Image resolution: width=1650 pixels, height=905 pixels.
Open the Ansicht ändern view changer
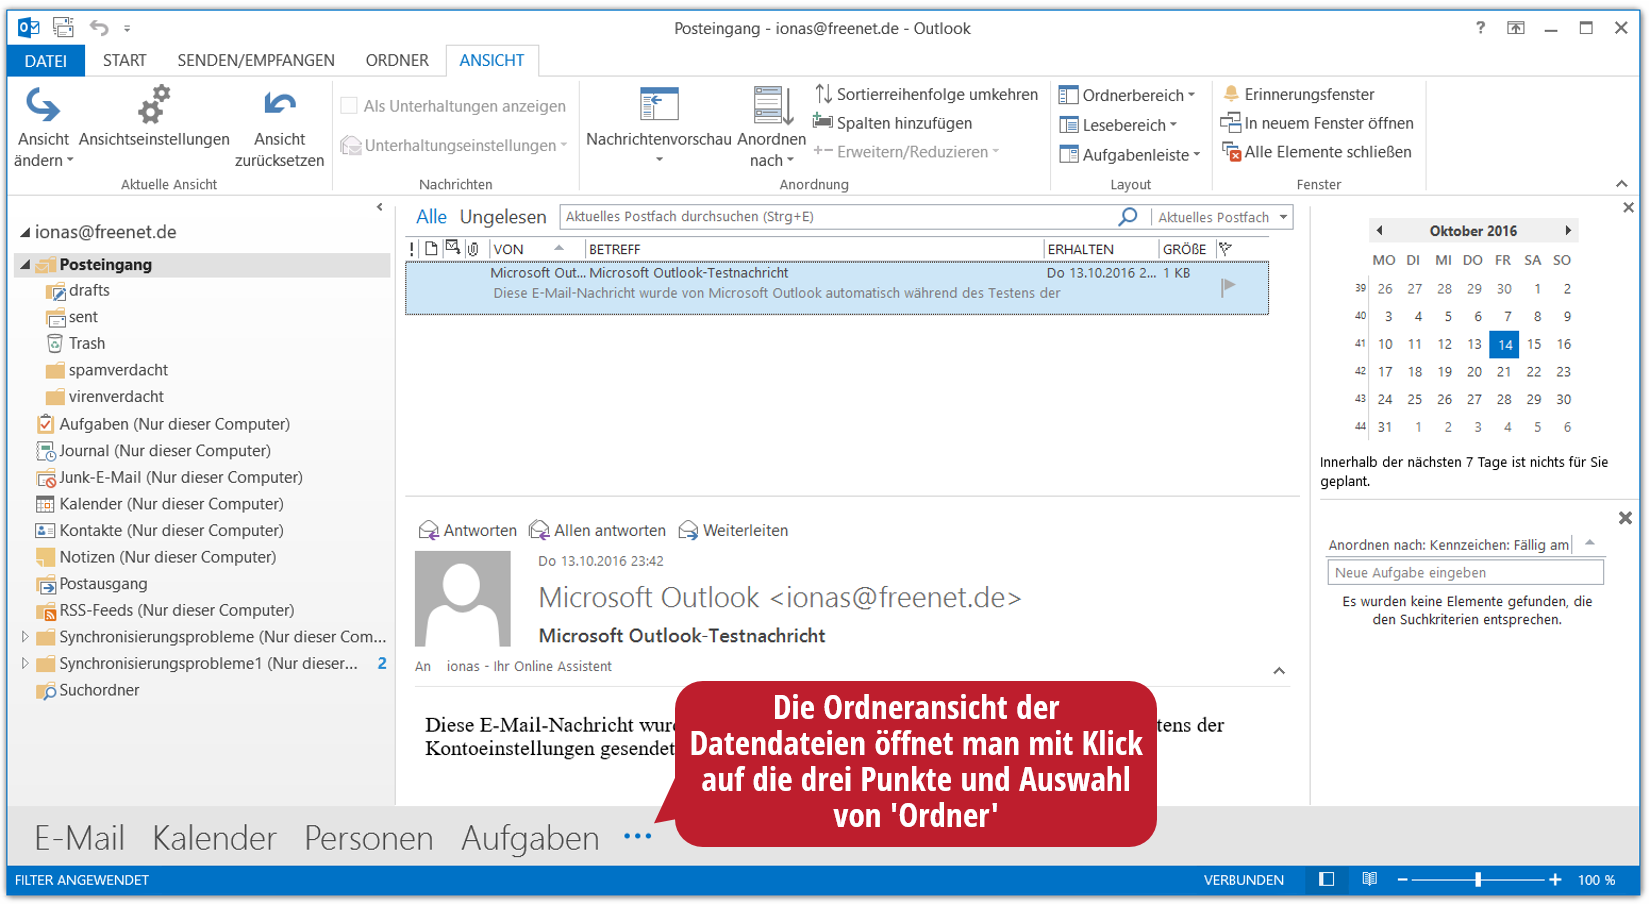tap(42, 127)
